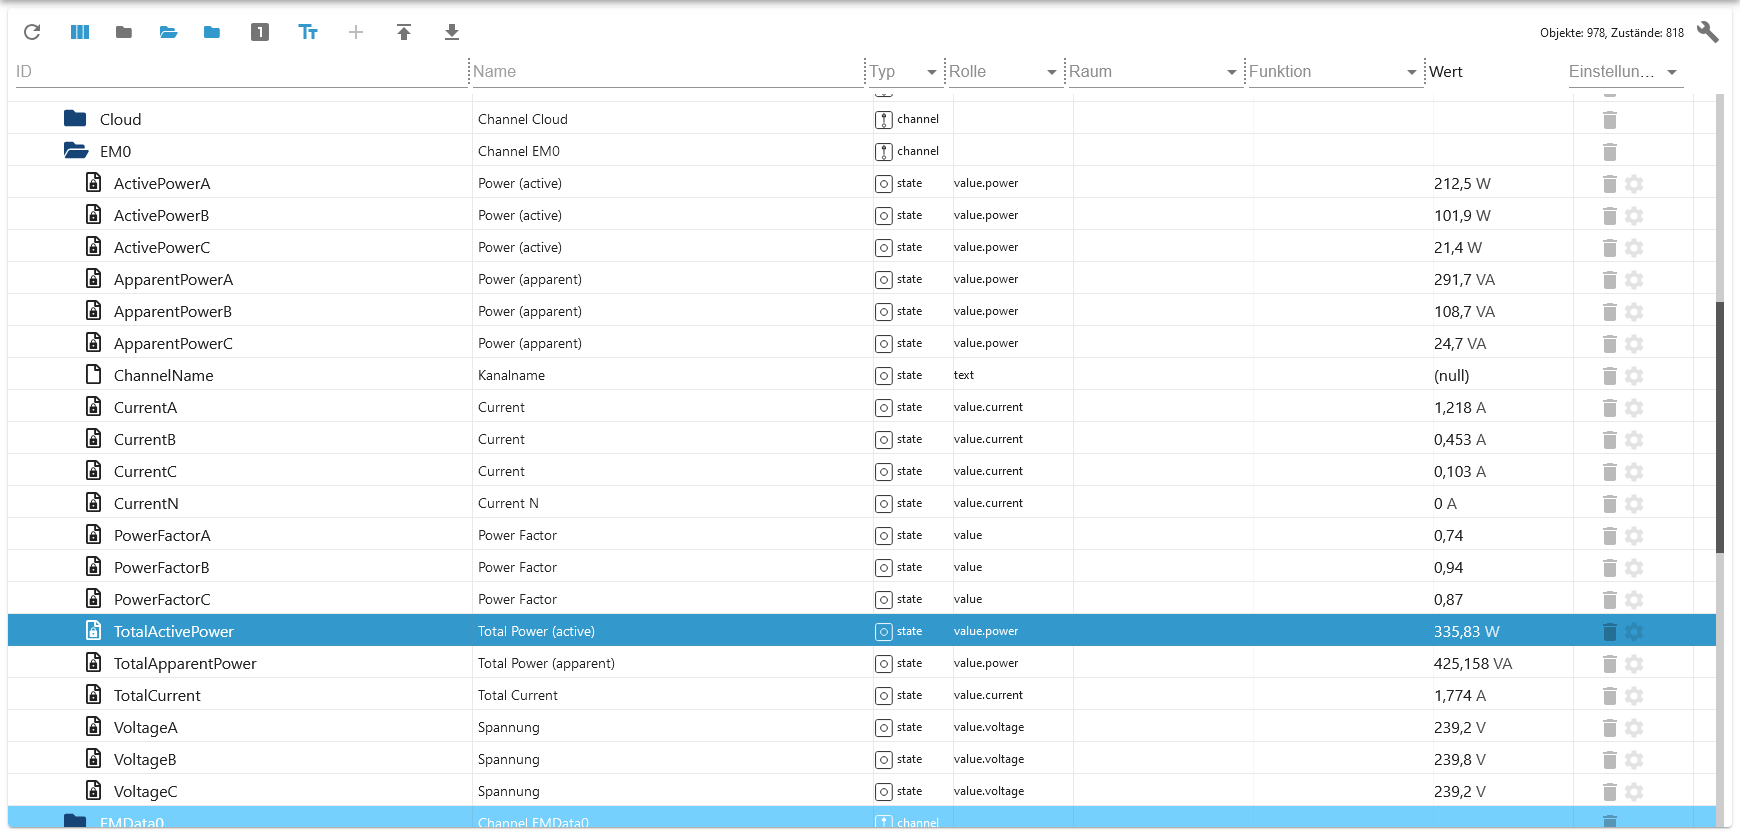Image resolution: width=1740 pixels, height=835 pixels.
Task: Select the CurrentB row
Action: coord(862,440)
